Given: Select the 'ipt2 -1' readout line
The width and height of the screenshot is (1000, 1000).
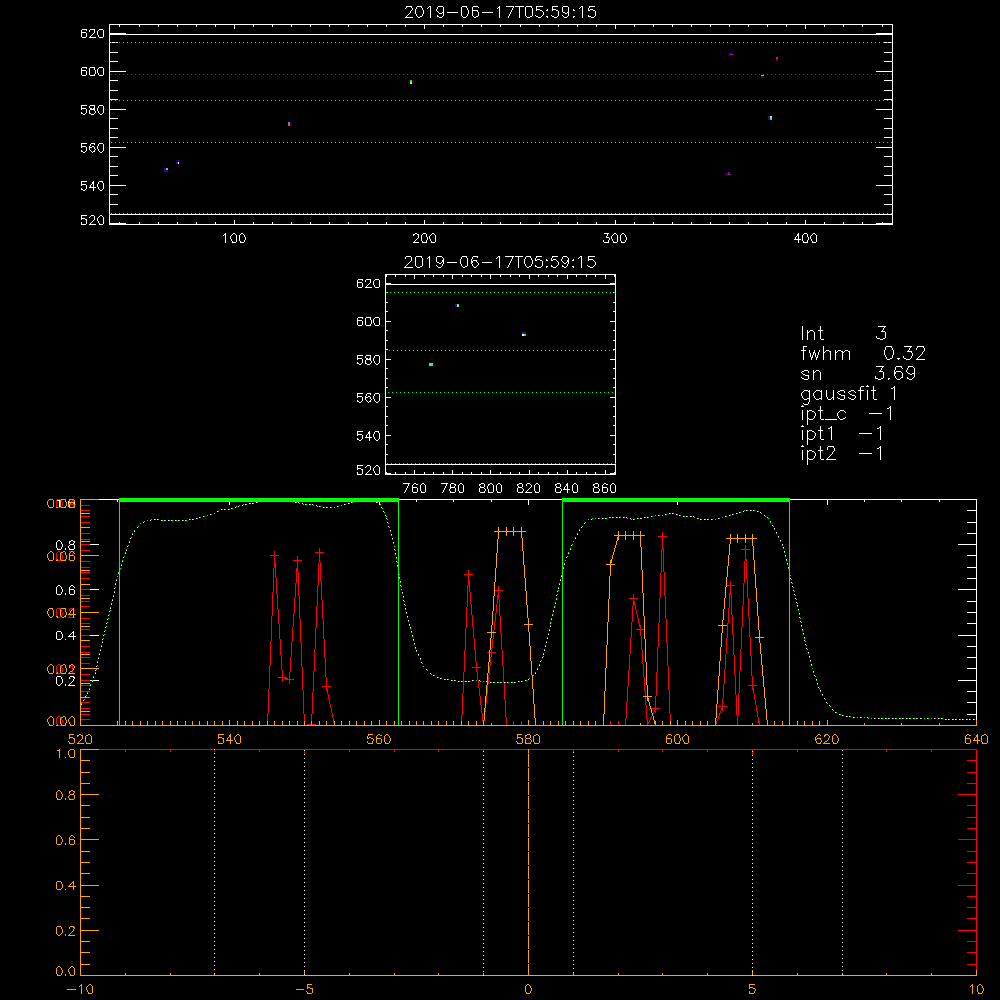Looking at the screenshot, I should coord(842,453).
